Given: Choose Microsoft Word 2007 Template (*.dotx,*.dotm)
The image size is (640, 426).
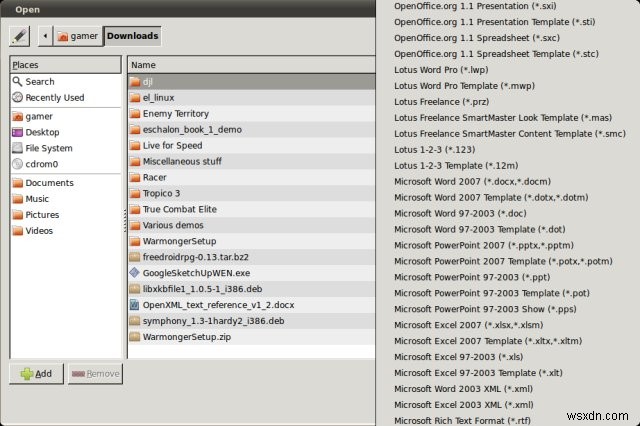Looking at the screenshot, I should pyautogui.click(x=491, y=197).
